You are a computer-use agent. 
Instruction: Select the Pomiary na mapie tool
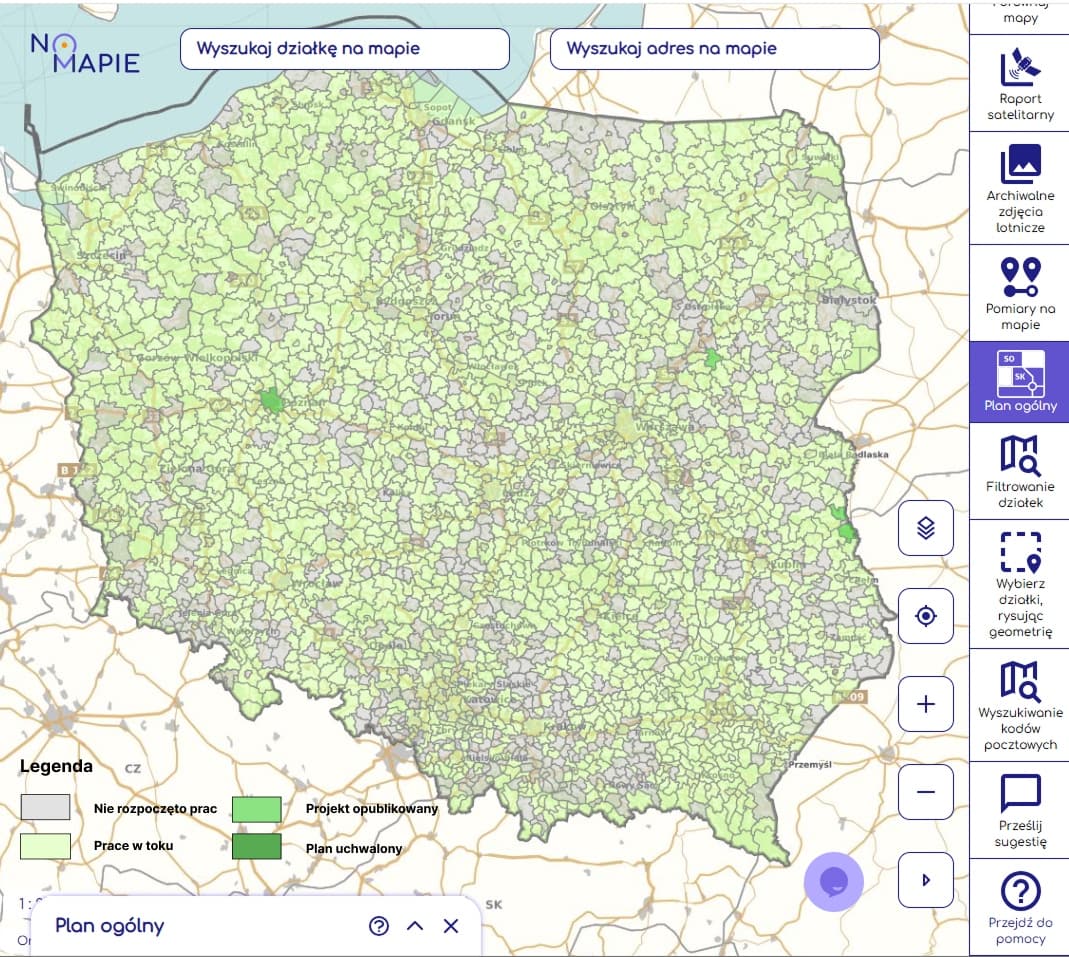[x=1019, y=292]
